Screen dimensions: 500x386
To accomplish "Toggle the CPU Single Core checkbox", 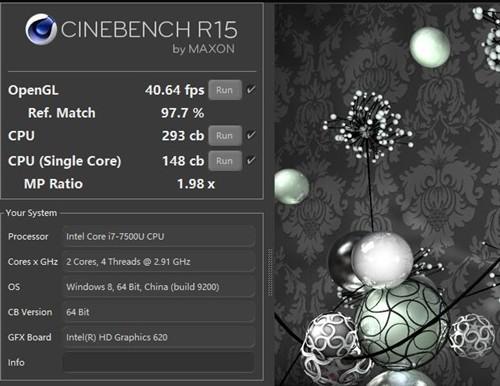I will [251, 161].
